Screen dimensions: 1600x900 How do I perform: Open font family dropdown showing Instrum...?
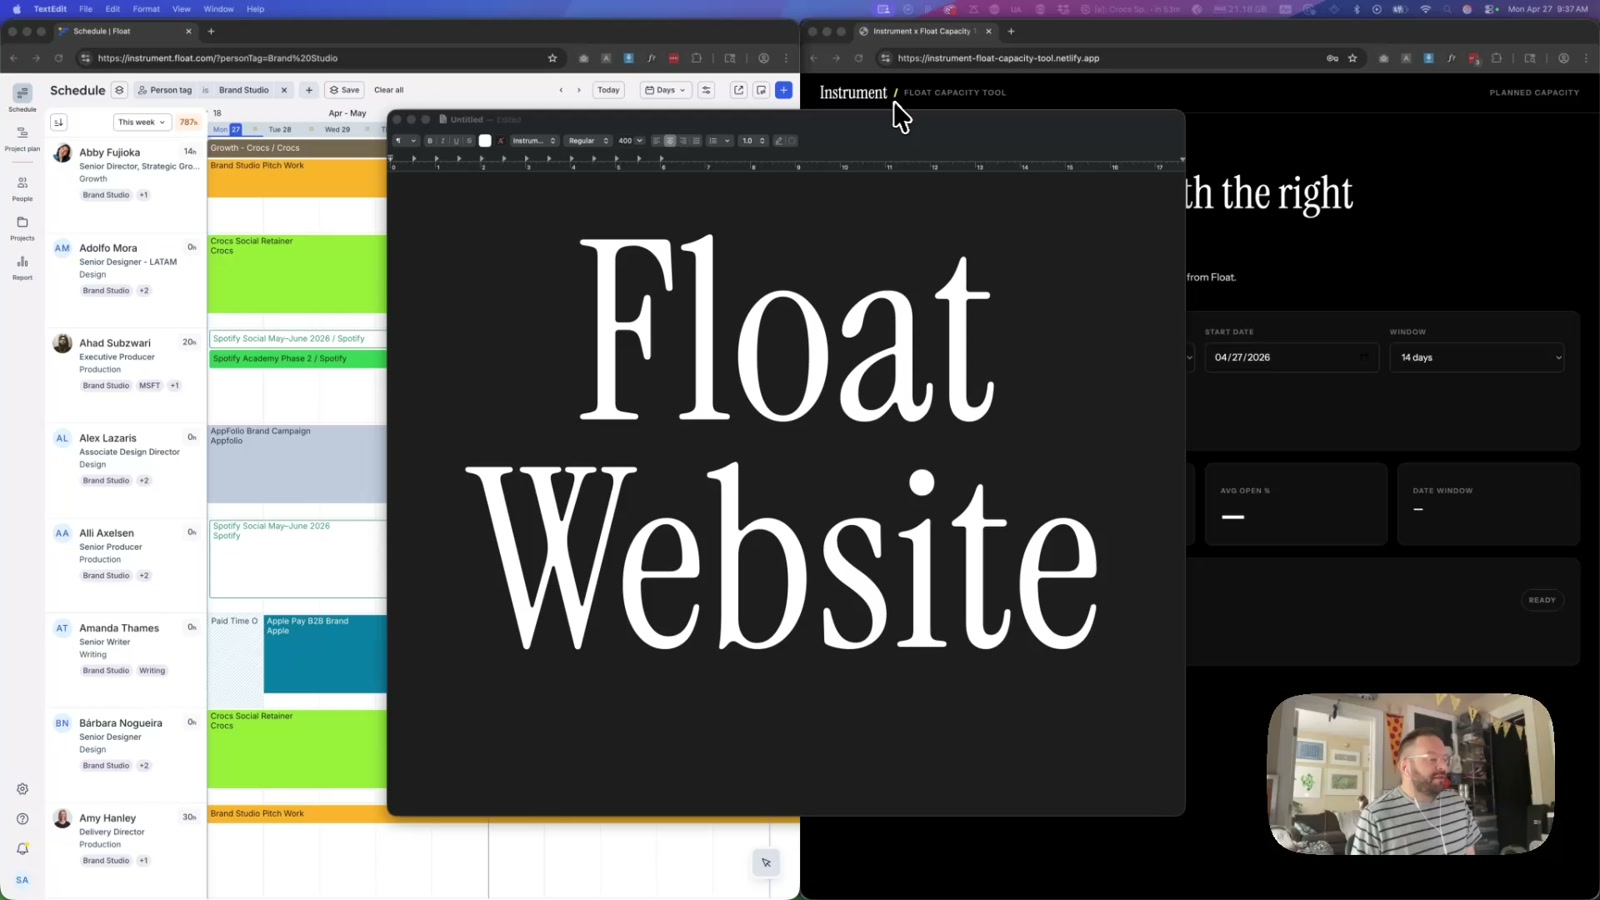pyautogui.click(x=534, y=141)
